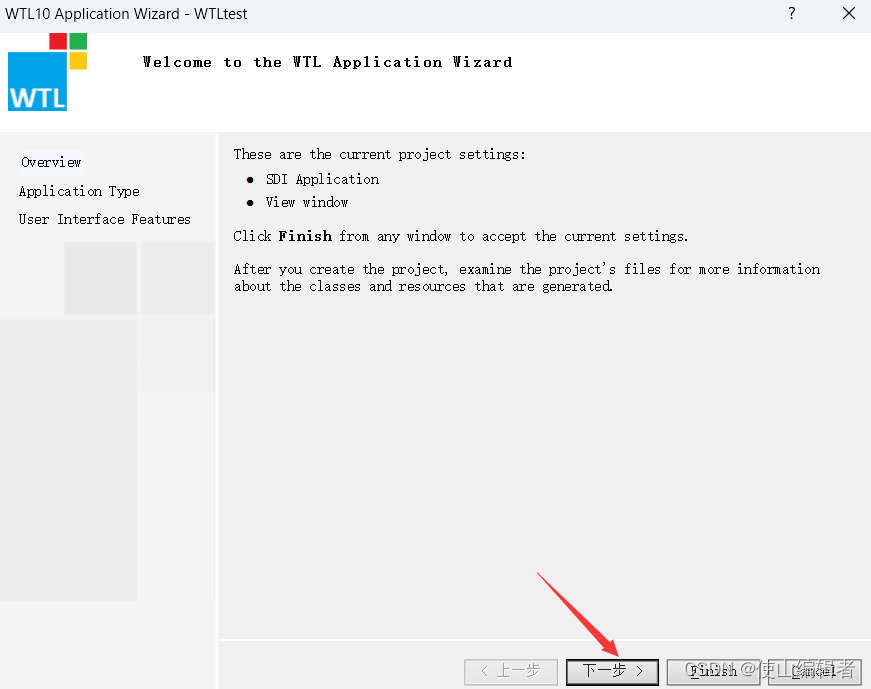Click the green square in the WTL logo
This screenshot has width=871, height=689.
pyautogui.click(x=79, y=41)
